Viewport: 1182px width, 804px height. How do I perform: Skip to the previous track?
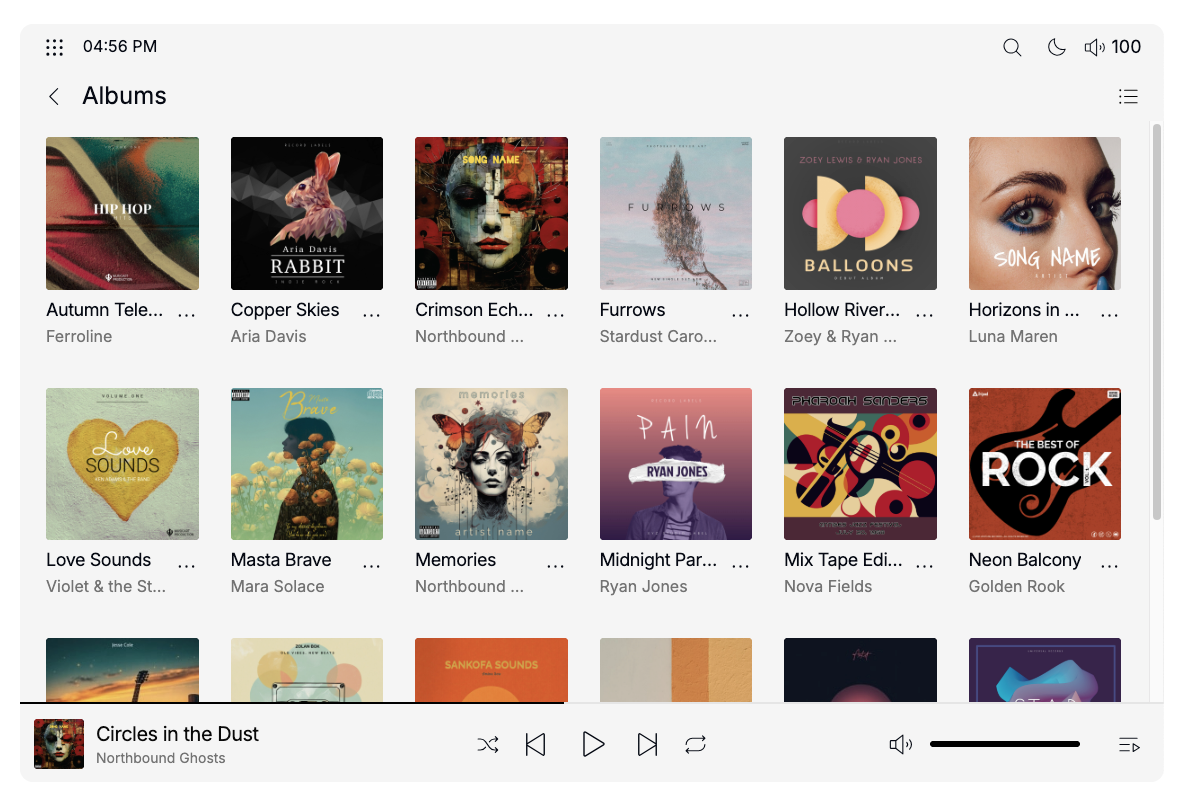point(536,744)
